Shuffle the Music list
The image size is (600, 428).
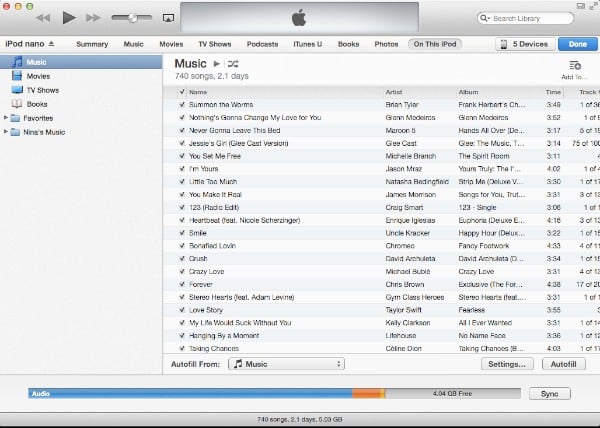(232, 64)
